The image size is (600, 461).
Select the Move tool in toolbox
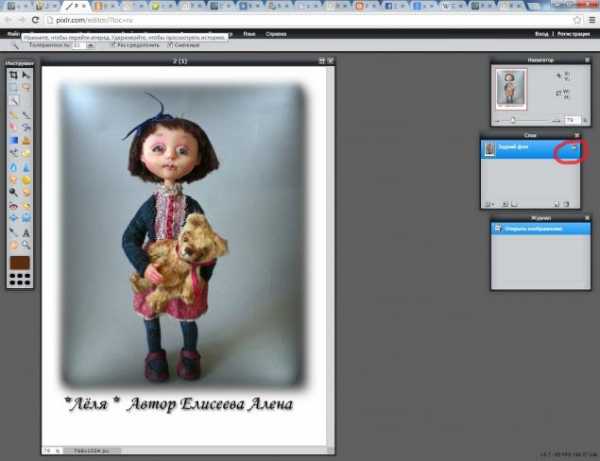(26, 76)
